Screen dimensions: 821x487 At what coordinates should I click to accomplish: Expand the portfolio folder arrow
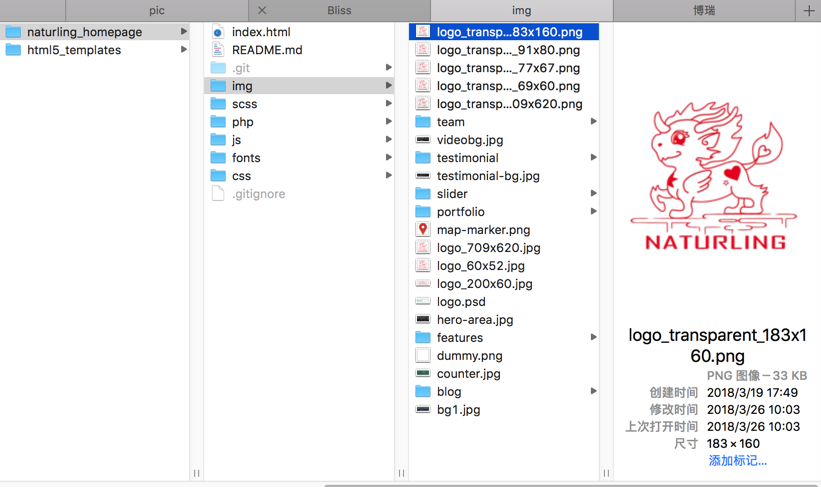coord(594,211)
